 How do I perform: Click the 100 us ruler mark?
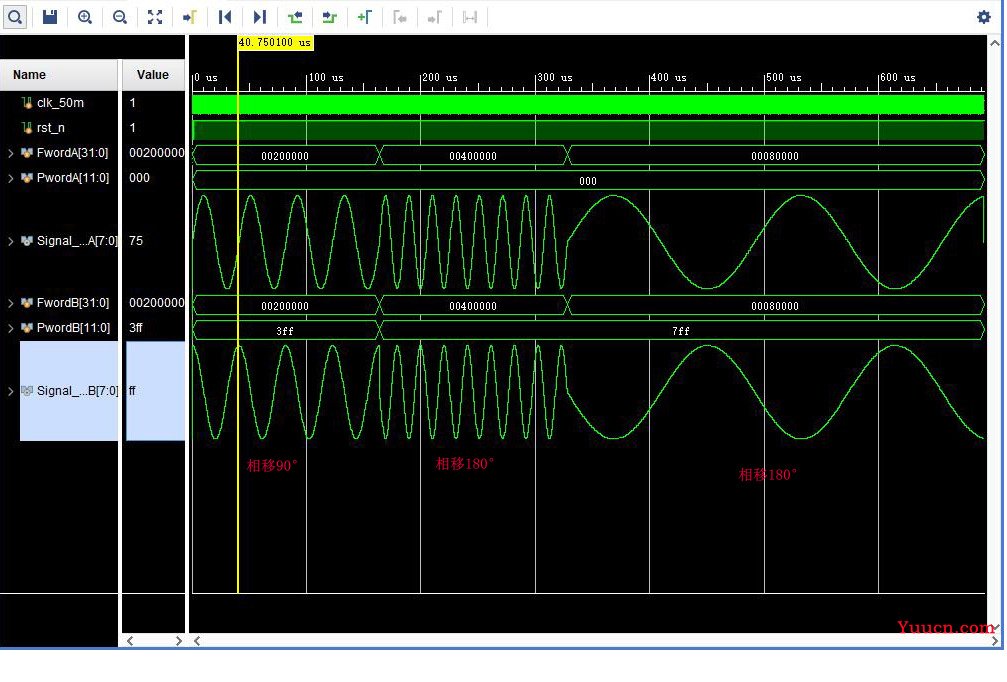tap(326, 77)
